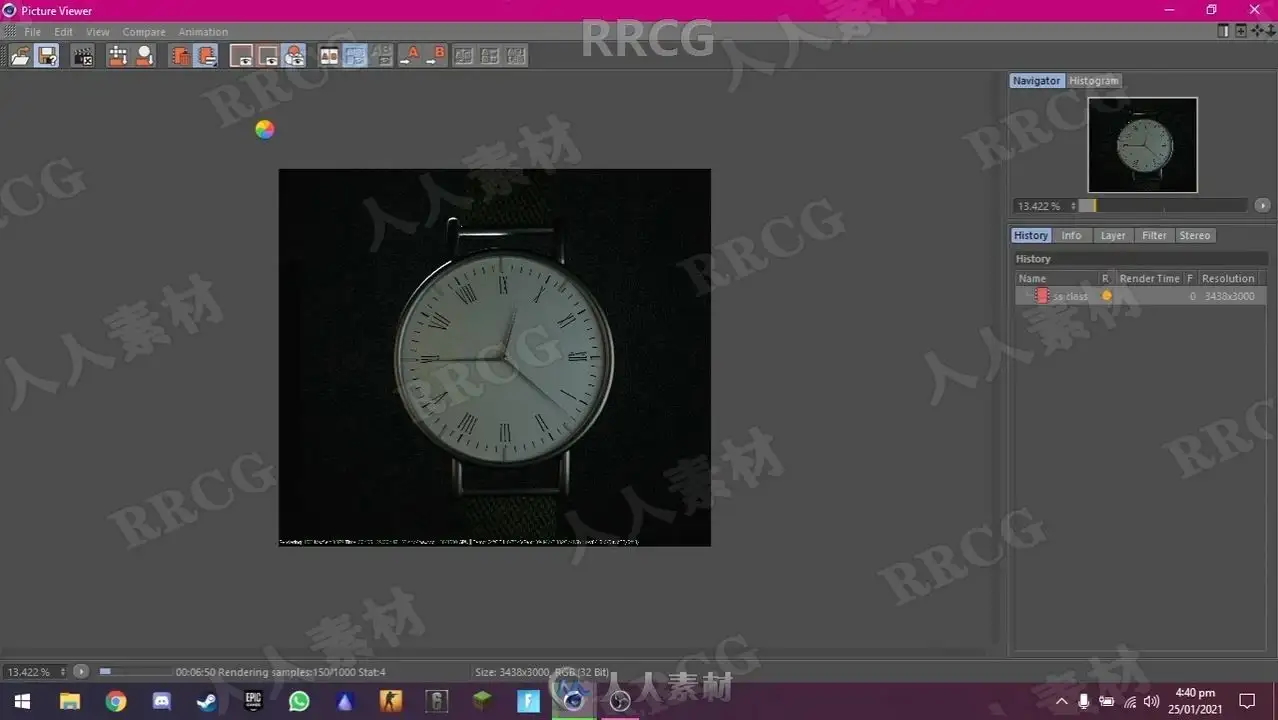This screenshot has height=720, width=1278.
Task: Click the navigator zoom percentage stepper arrows
Action: click(1073, 206)
